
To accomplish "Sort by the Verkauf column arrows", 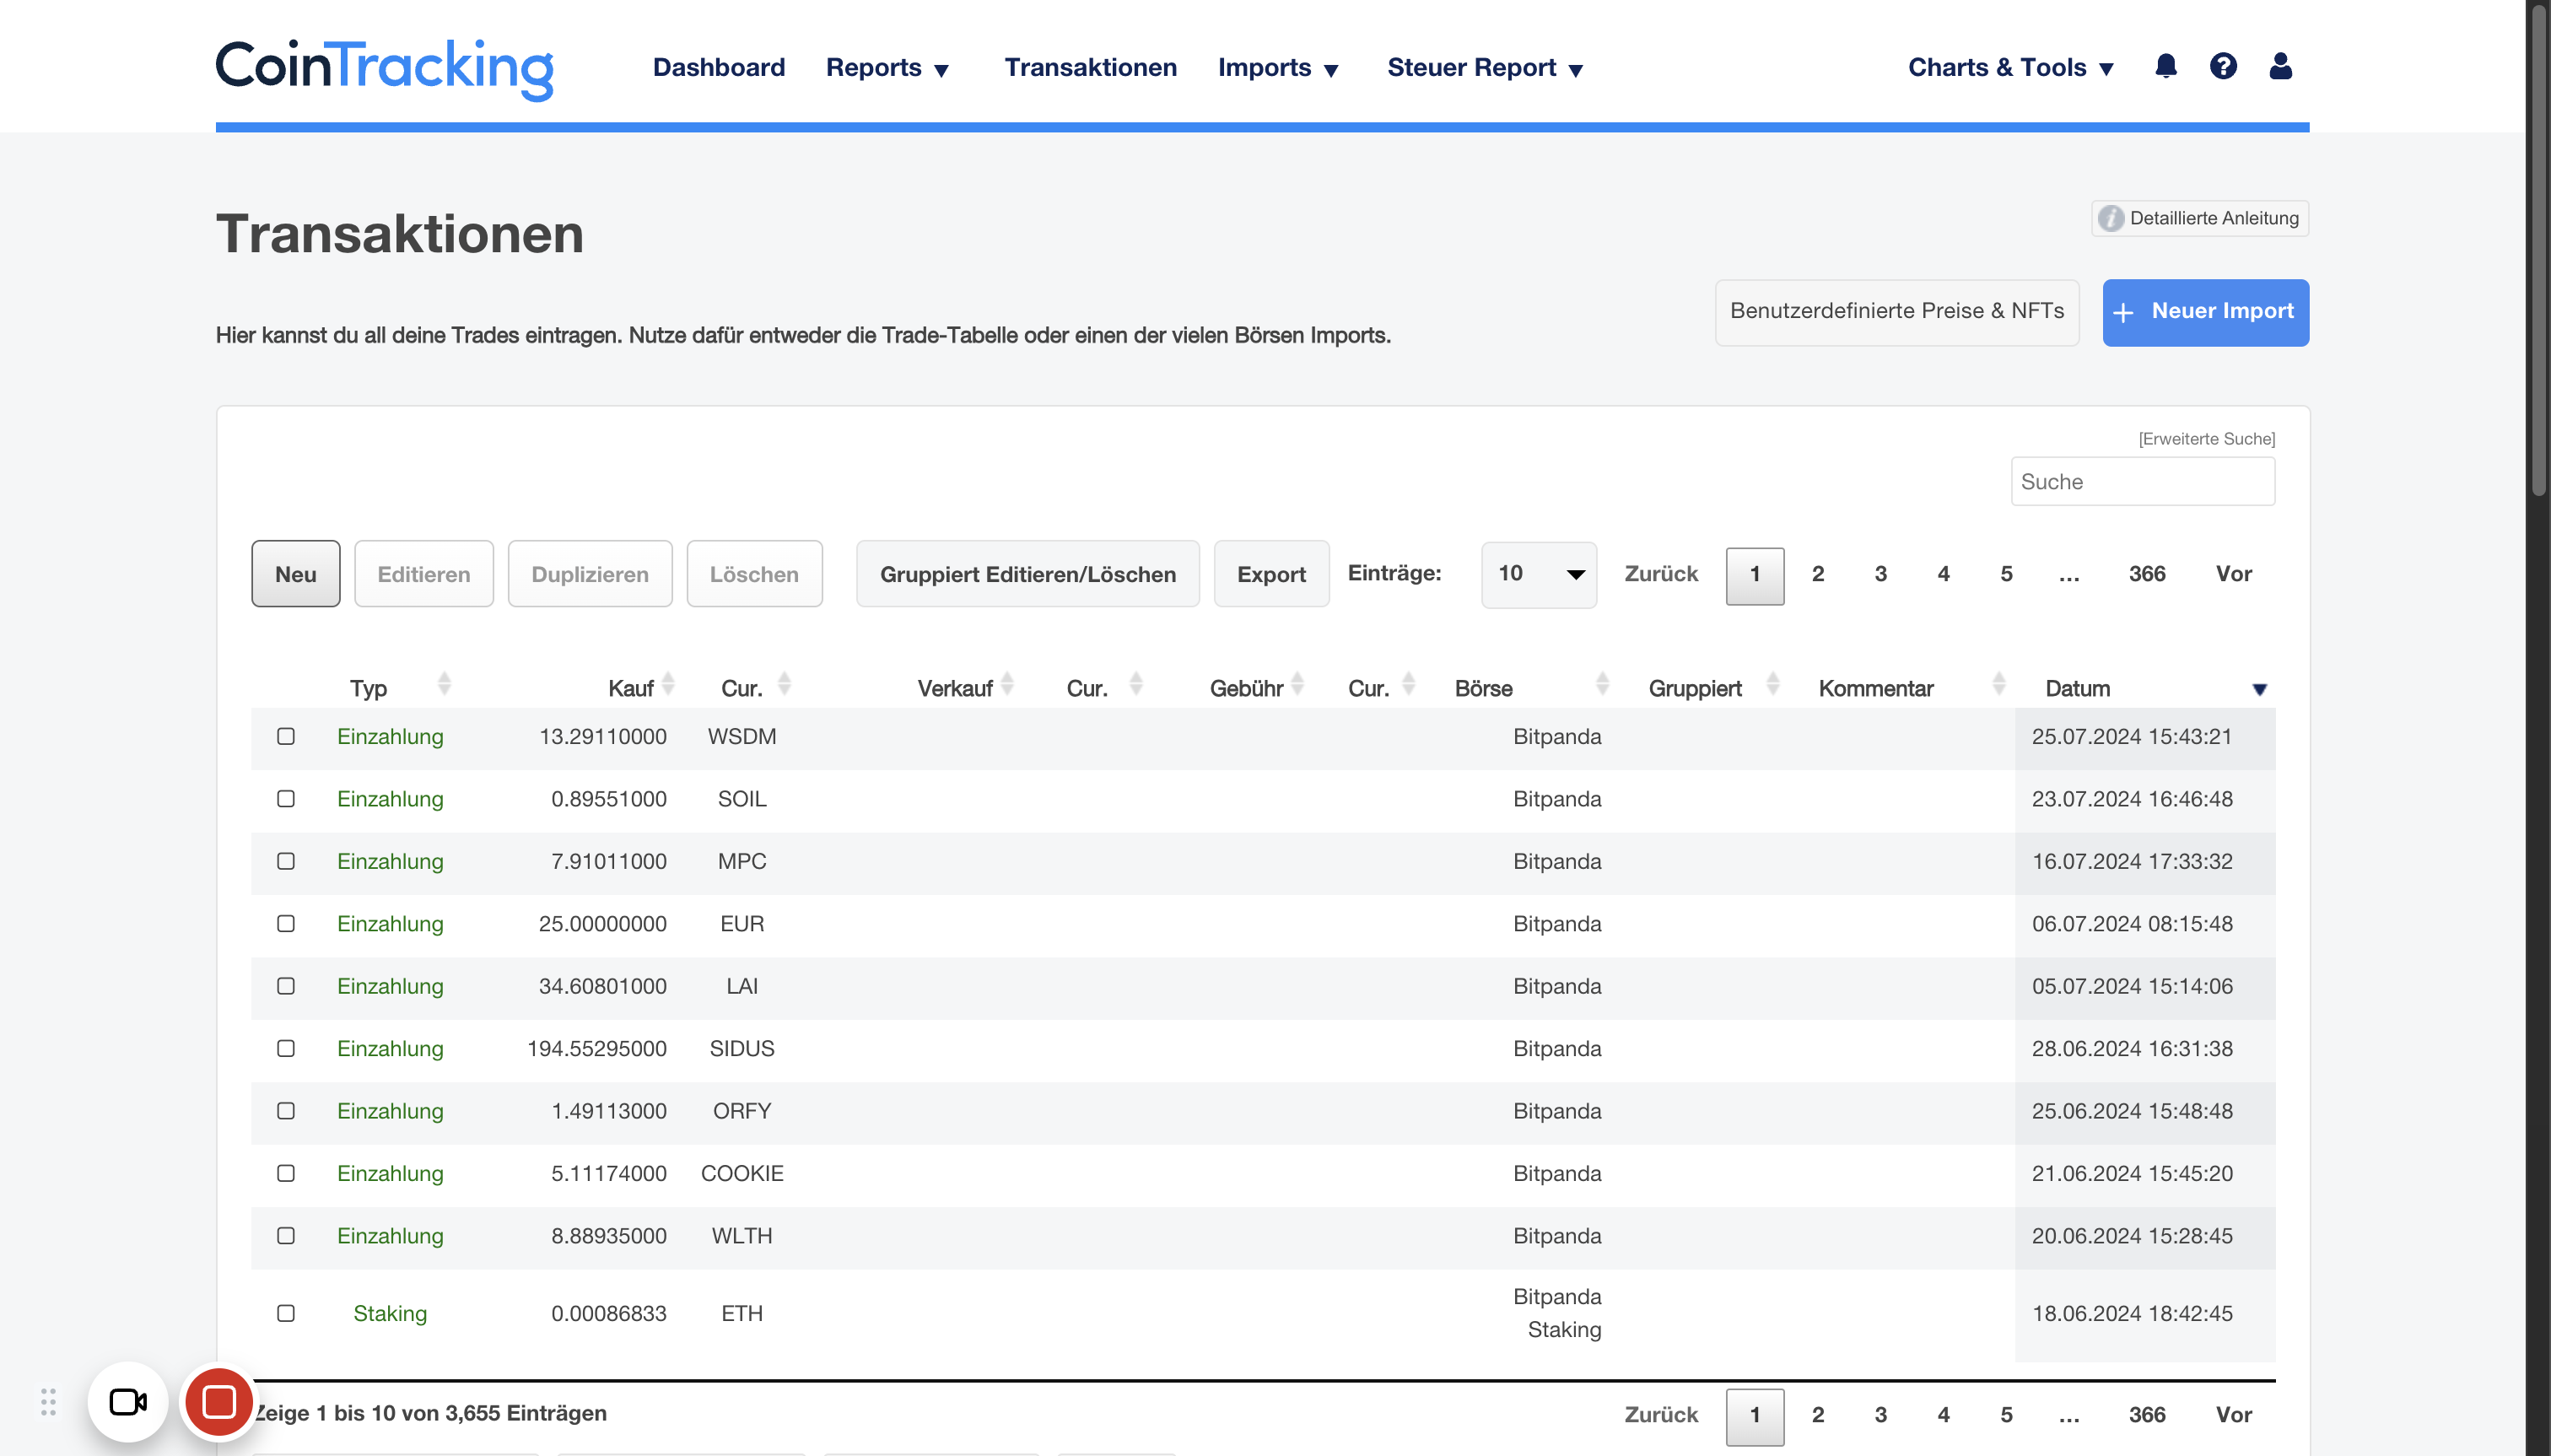I will (x=1007, y=684).
